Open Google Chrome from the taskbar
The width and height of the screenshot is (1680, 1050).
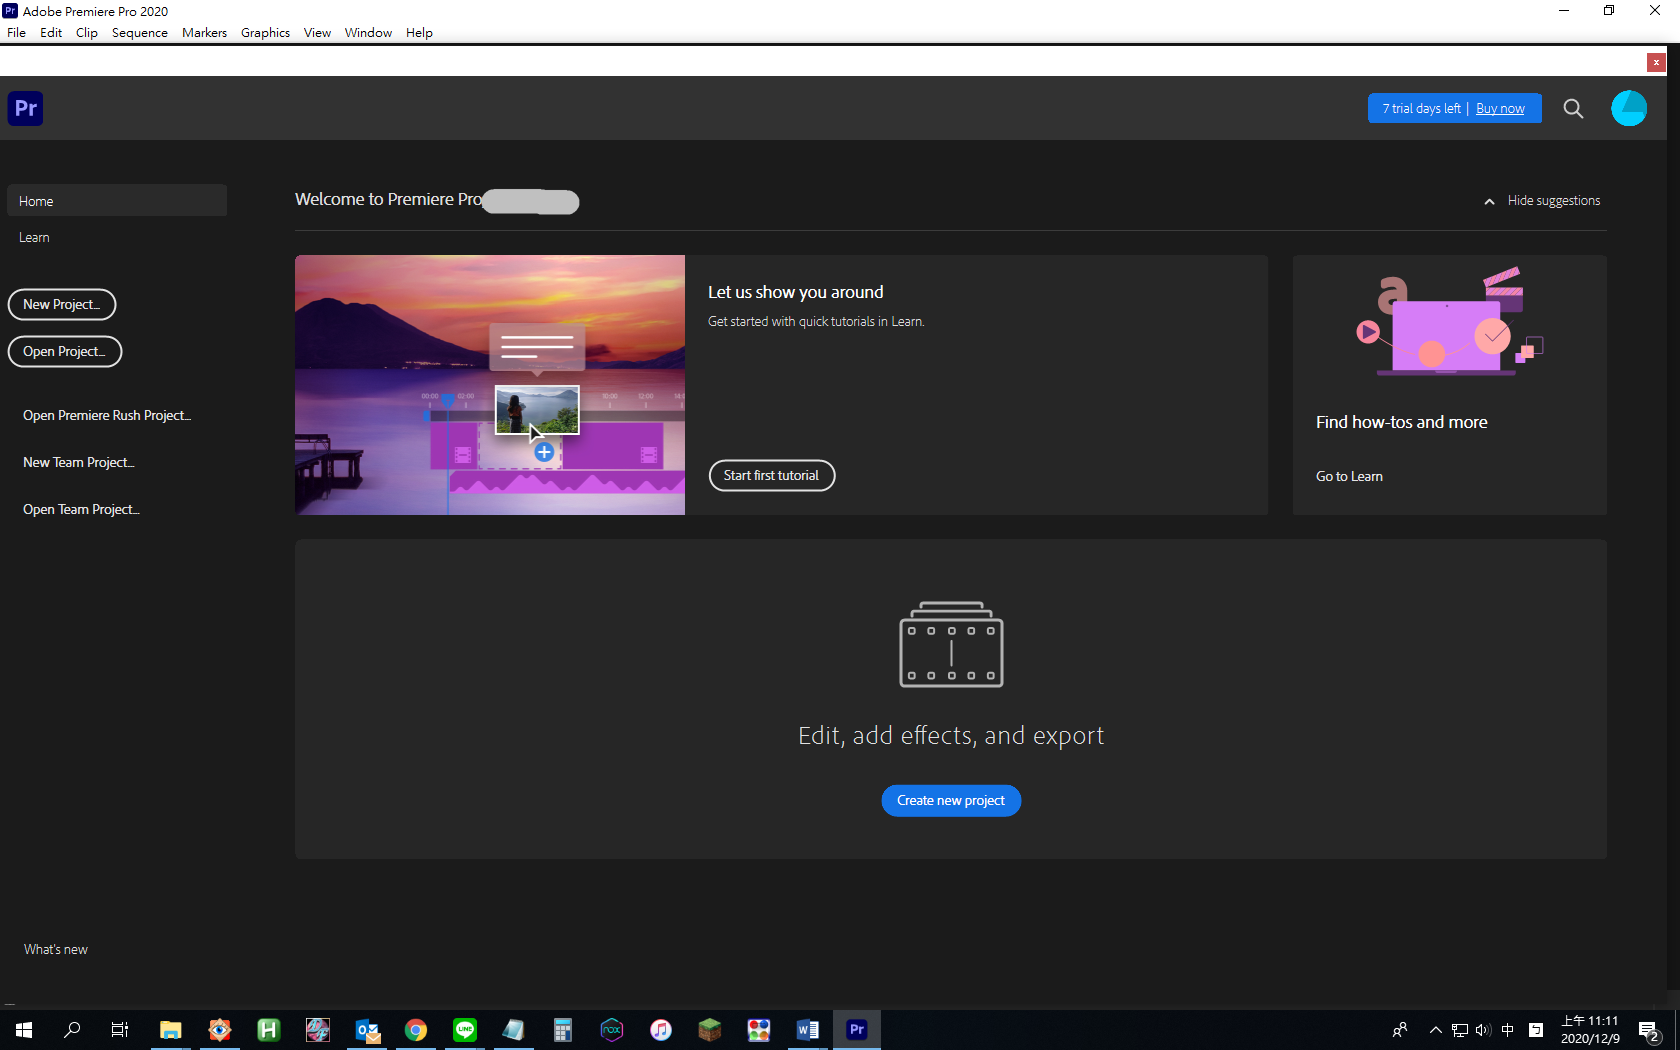(x=416, y=1029)
